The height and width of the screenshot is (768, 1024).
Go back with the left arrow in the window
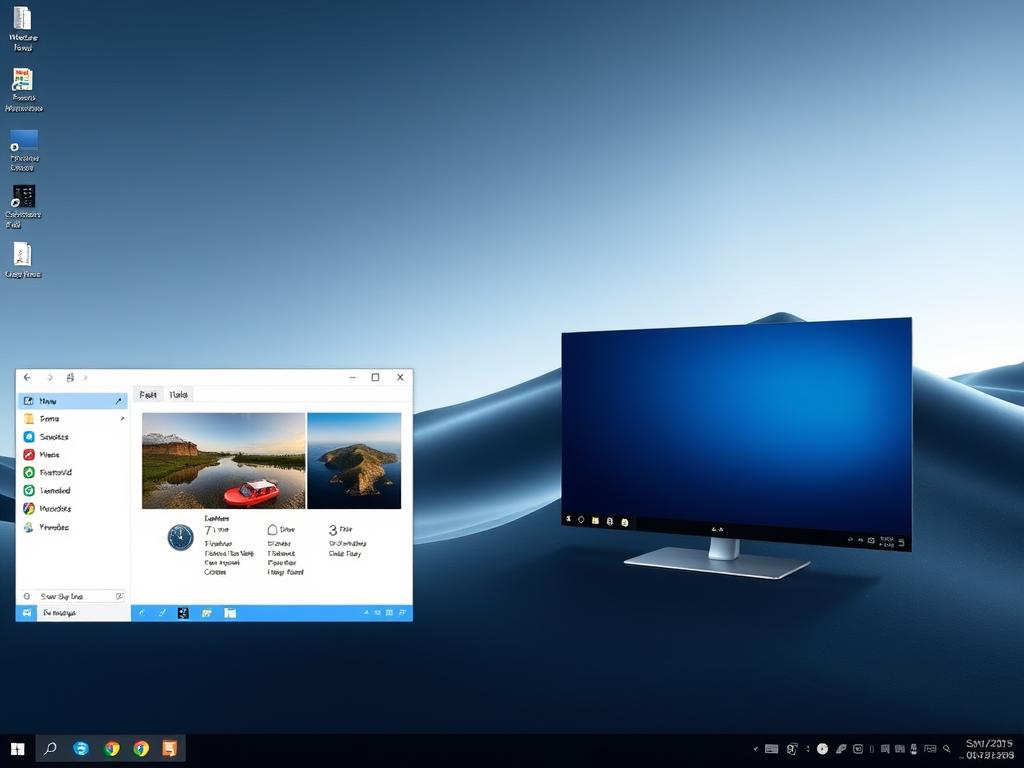(x=27, y=377)
